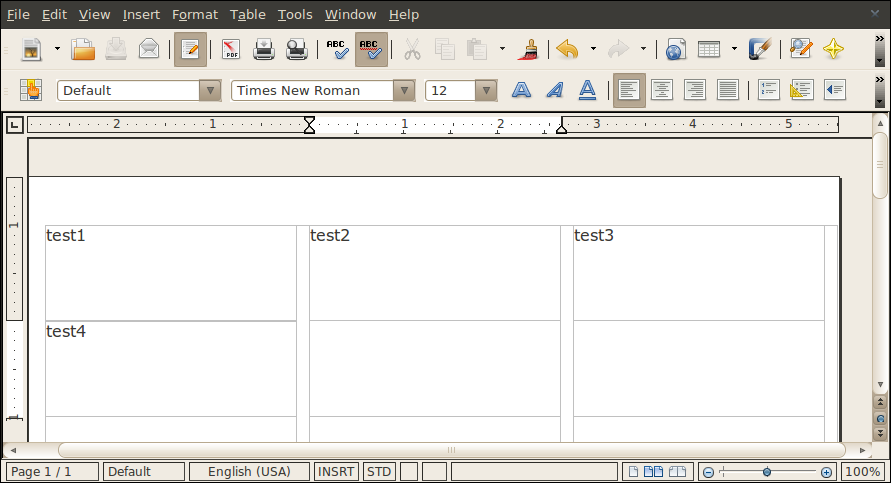Click the Zoom In plus button

[826, 472]
